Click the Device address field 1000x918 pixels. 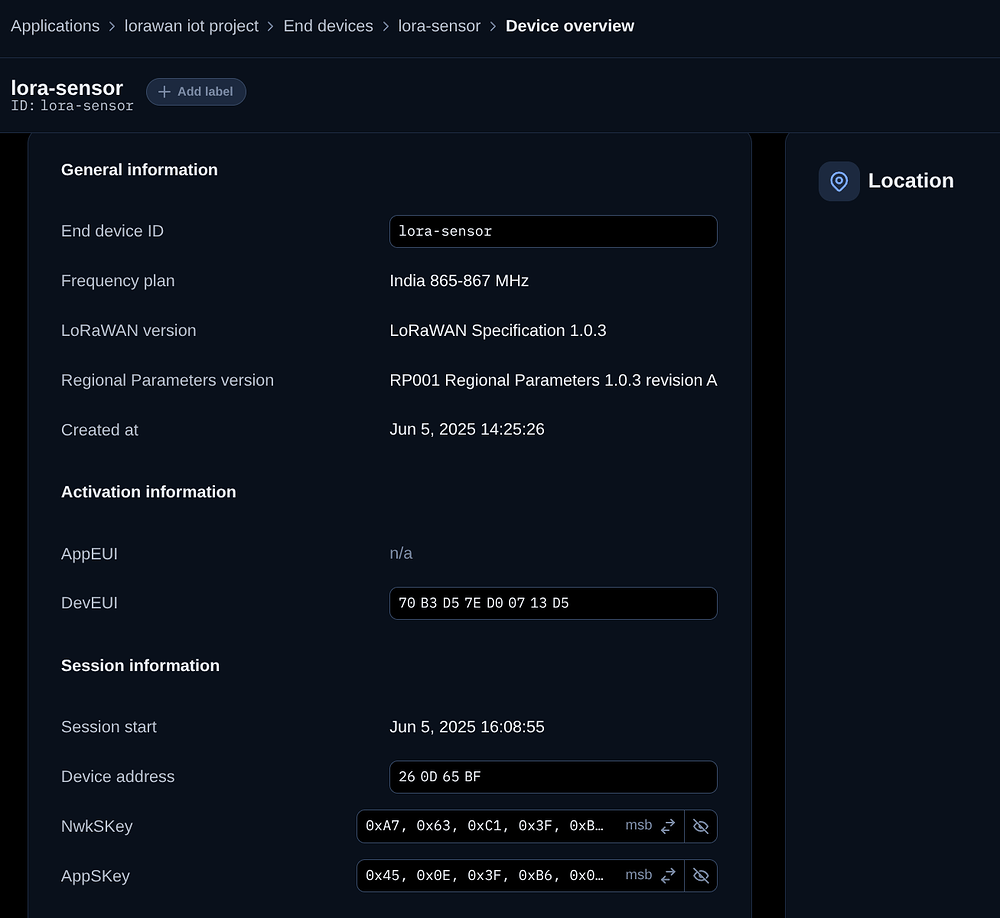point(553,777)
